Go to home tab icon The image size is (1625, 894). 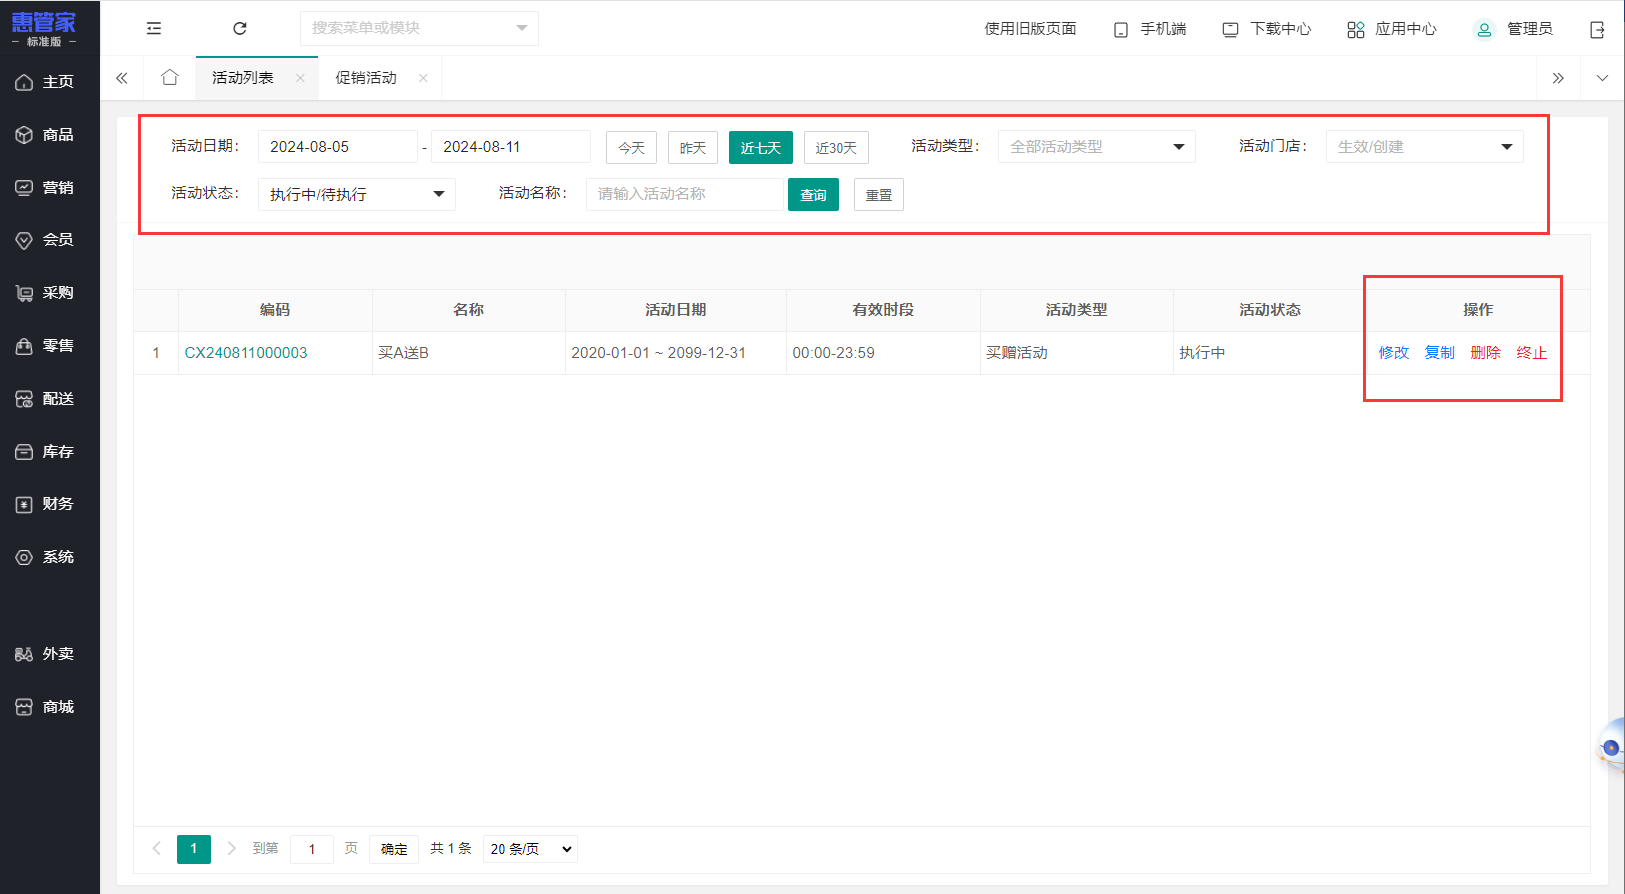click(170, 78)
